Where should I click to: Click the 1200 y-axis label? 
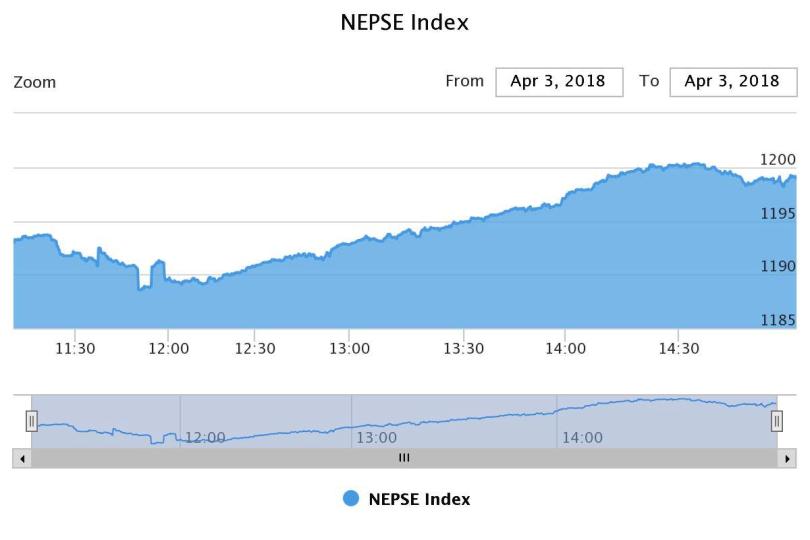click(779, 160)
